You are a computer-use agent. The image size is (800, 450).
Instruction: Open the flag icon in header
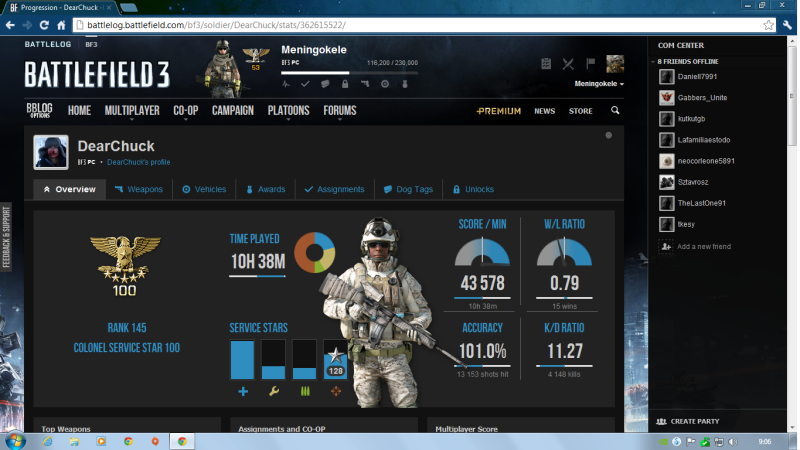[590, 64]
